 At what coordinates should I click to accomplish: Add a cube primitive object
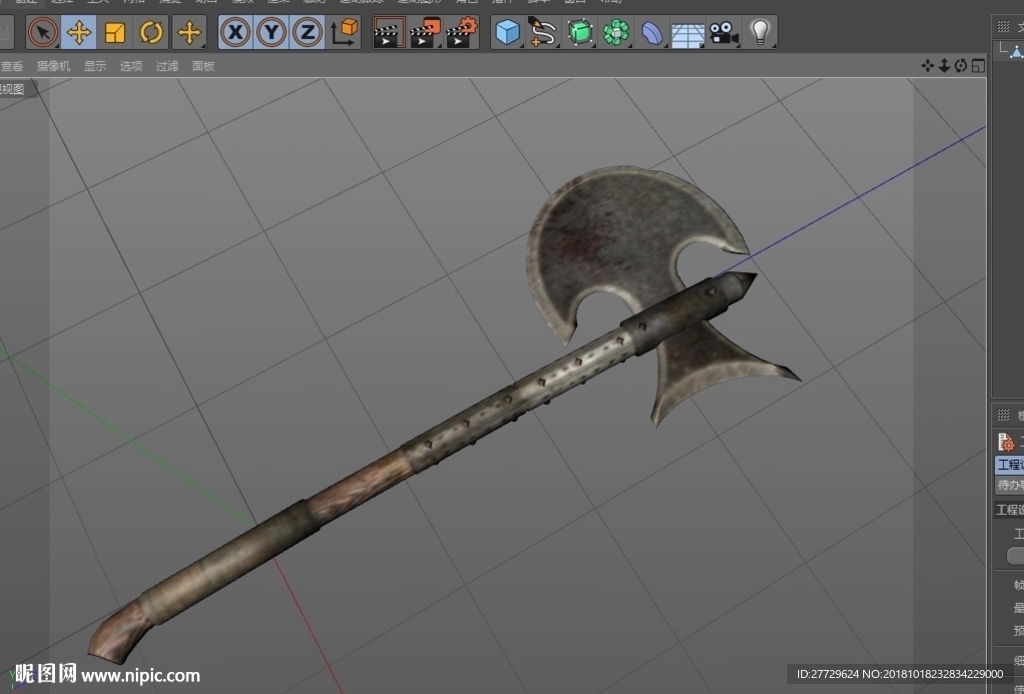[x=508, y=32]
